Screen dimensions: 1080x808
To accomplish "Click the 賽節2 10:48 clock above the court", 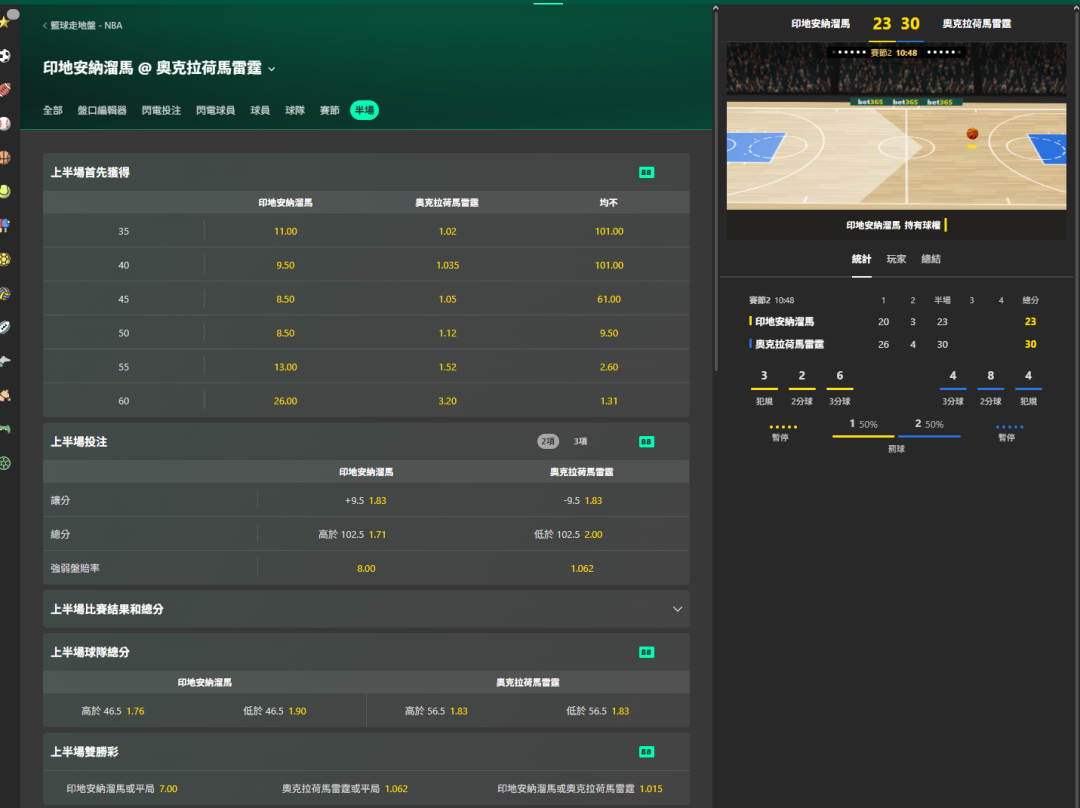I will point(893,53).
